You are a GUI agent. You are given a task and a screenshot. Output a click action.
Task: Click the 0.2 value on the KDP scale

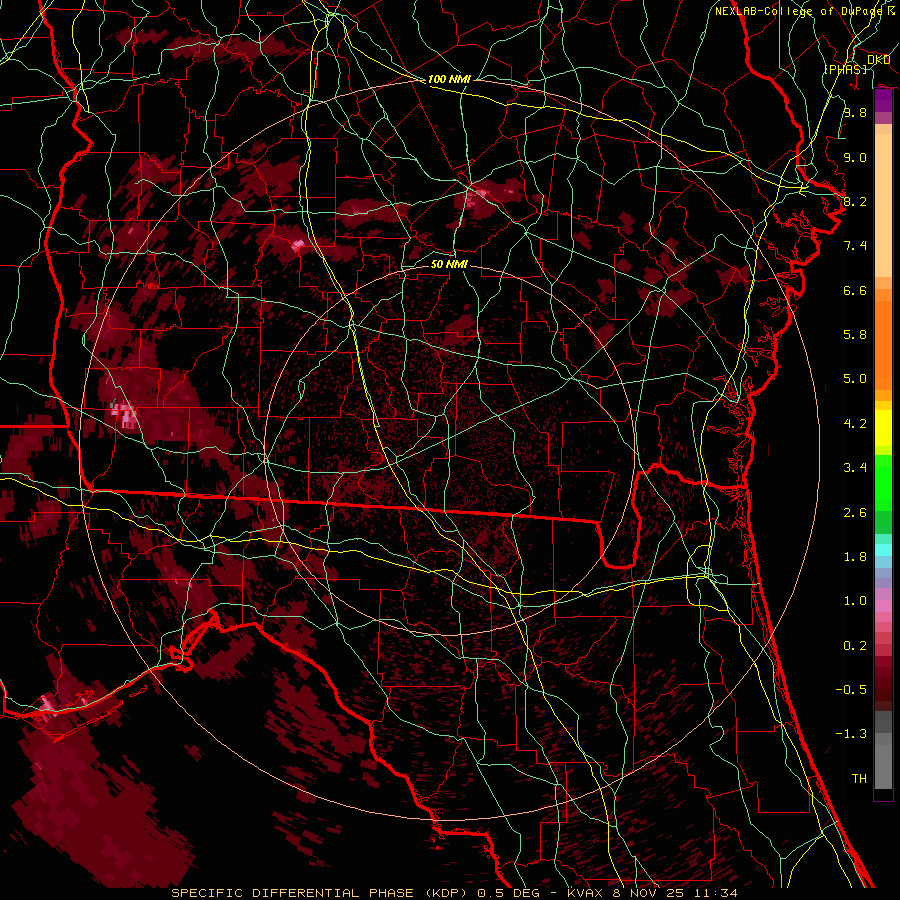pyautogui.click(x=855, y=646)
